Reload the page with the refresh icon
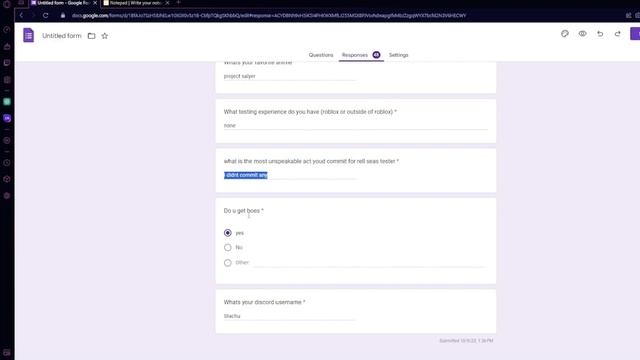Image resolution: width=640 pixels, height=360 pixels. pos(46,16)
